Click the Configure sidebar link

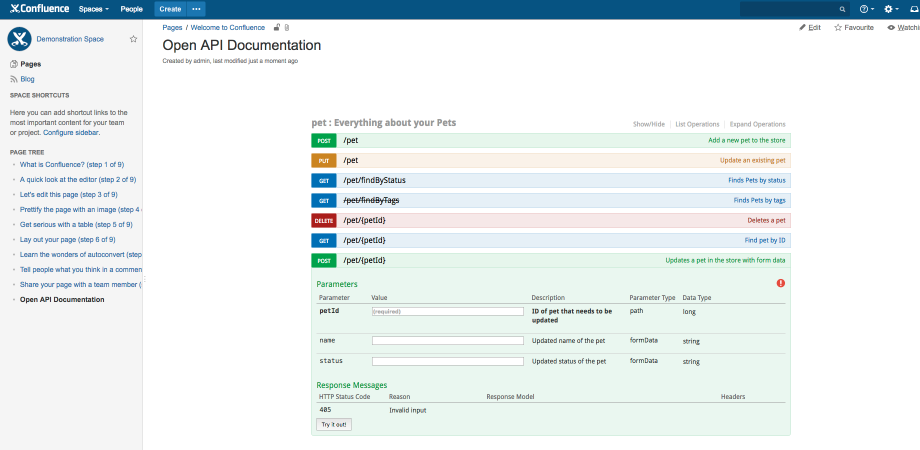(x=71, y=133)
